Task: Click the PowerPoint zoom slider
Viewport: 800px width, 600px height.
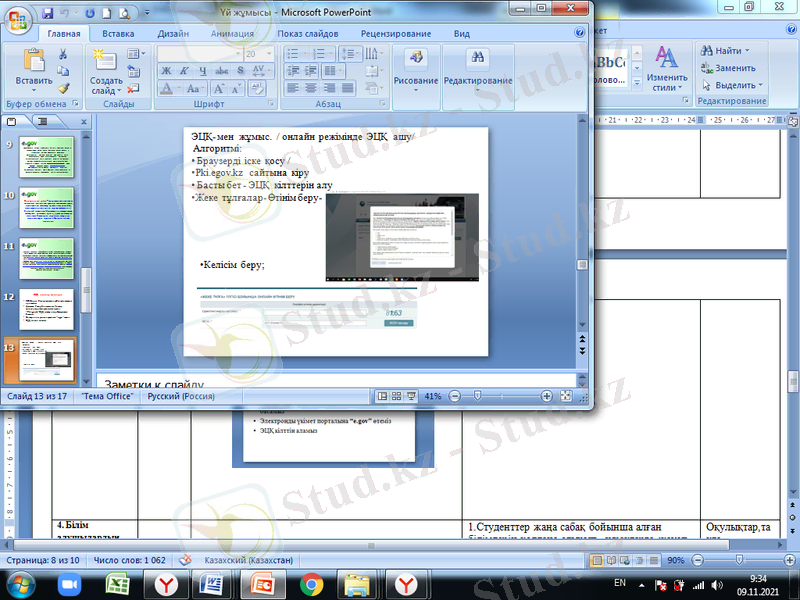Action: 478,396
